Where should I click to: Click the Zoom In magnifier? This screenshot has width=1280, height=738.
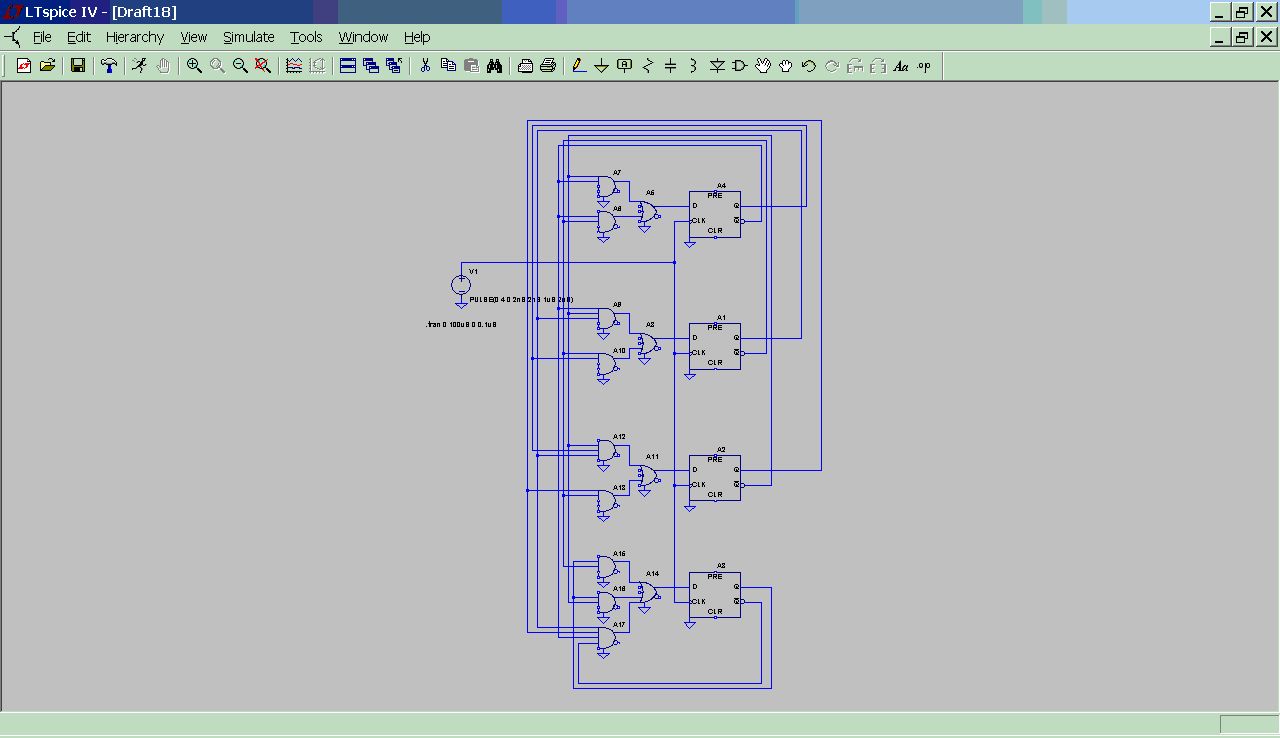tap(194, 66)
